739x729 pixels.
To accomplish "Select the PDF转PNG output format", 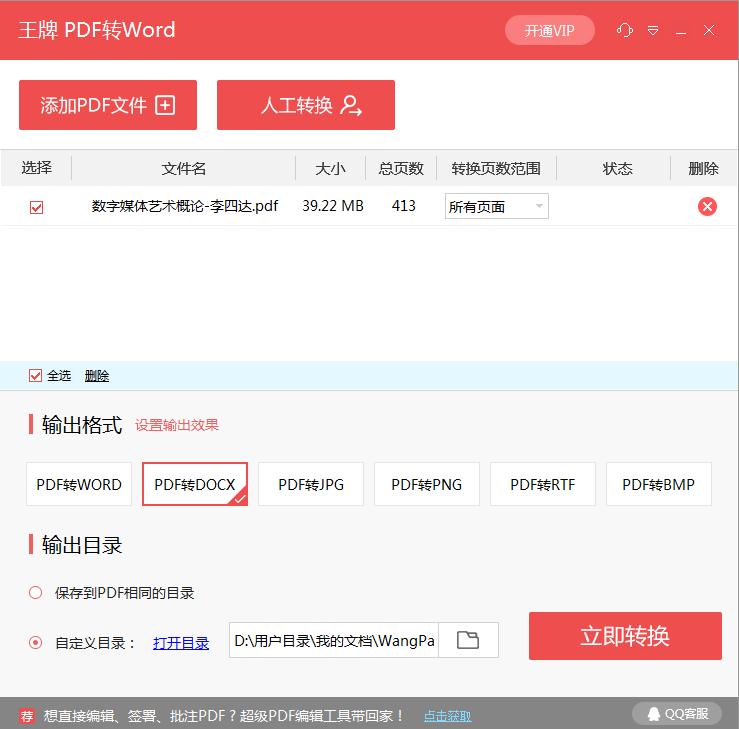I will pos(427,484).
